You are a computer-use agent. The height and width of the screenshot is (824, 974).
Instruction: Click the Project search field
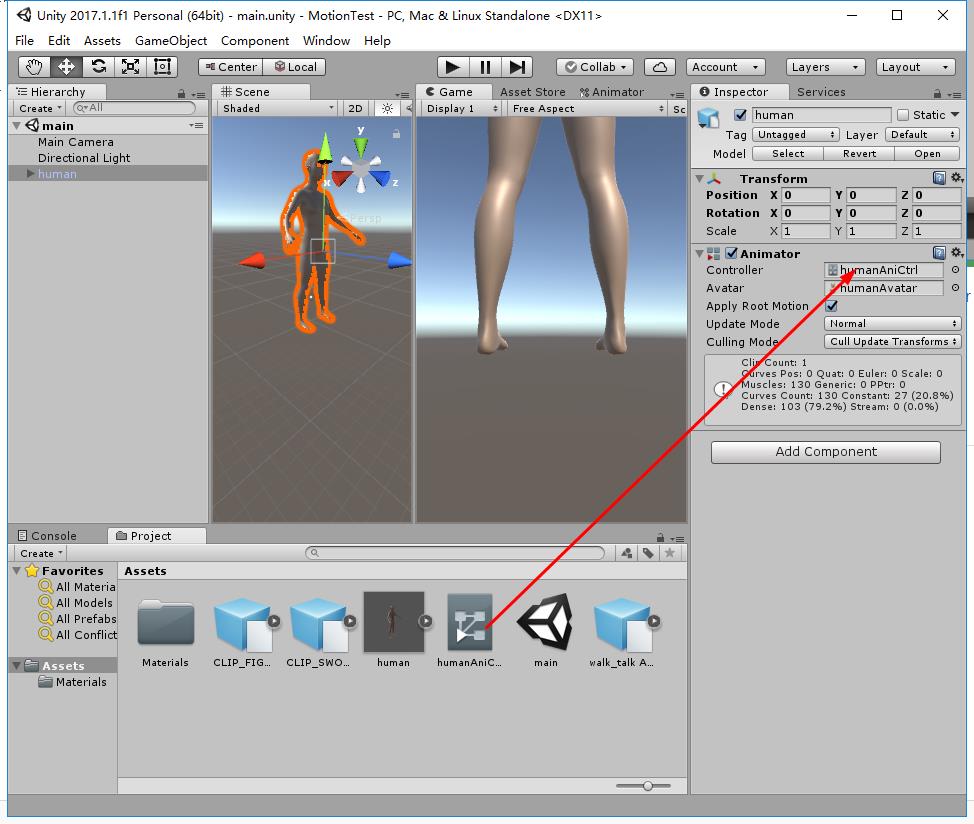pos(455,553)
